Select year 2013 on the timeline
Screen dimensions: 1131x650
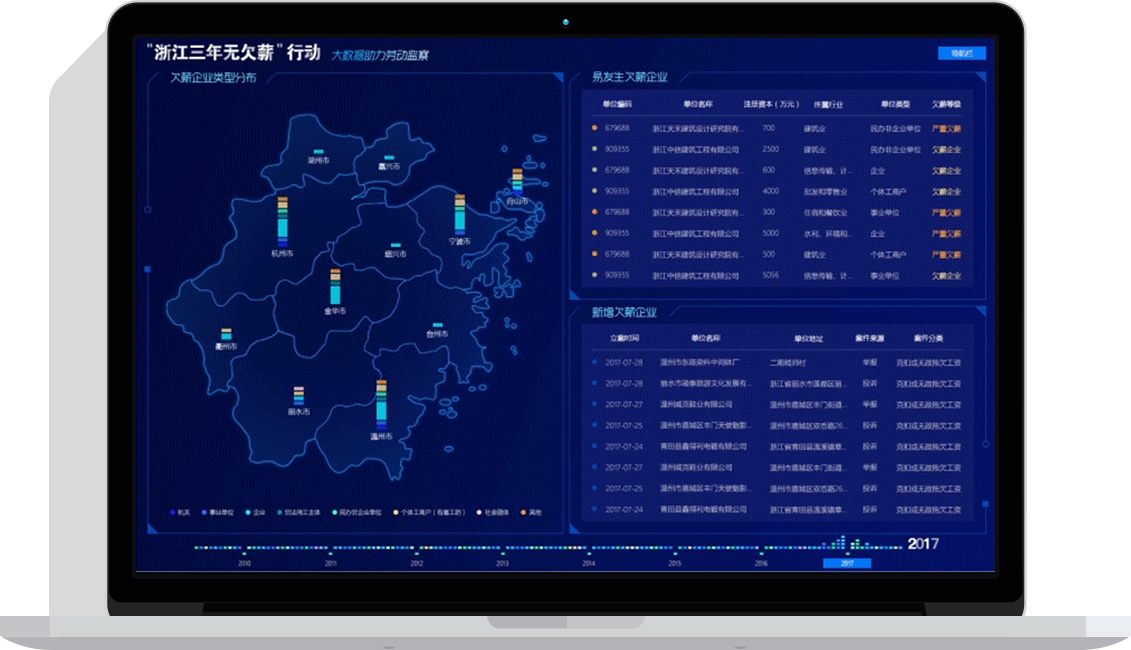tap(502, 564)
